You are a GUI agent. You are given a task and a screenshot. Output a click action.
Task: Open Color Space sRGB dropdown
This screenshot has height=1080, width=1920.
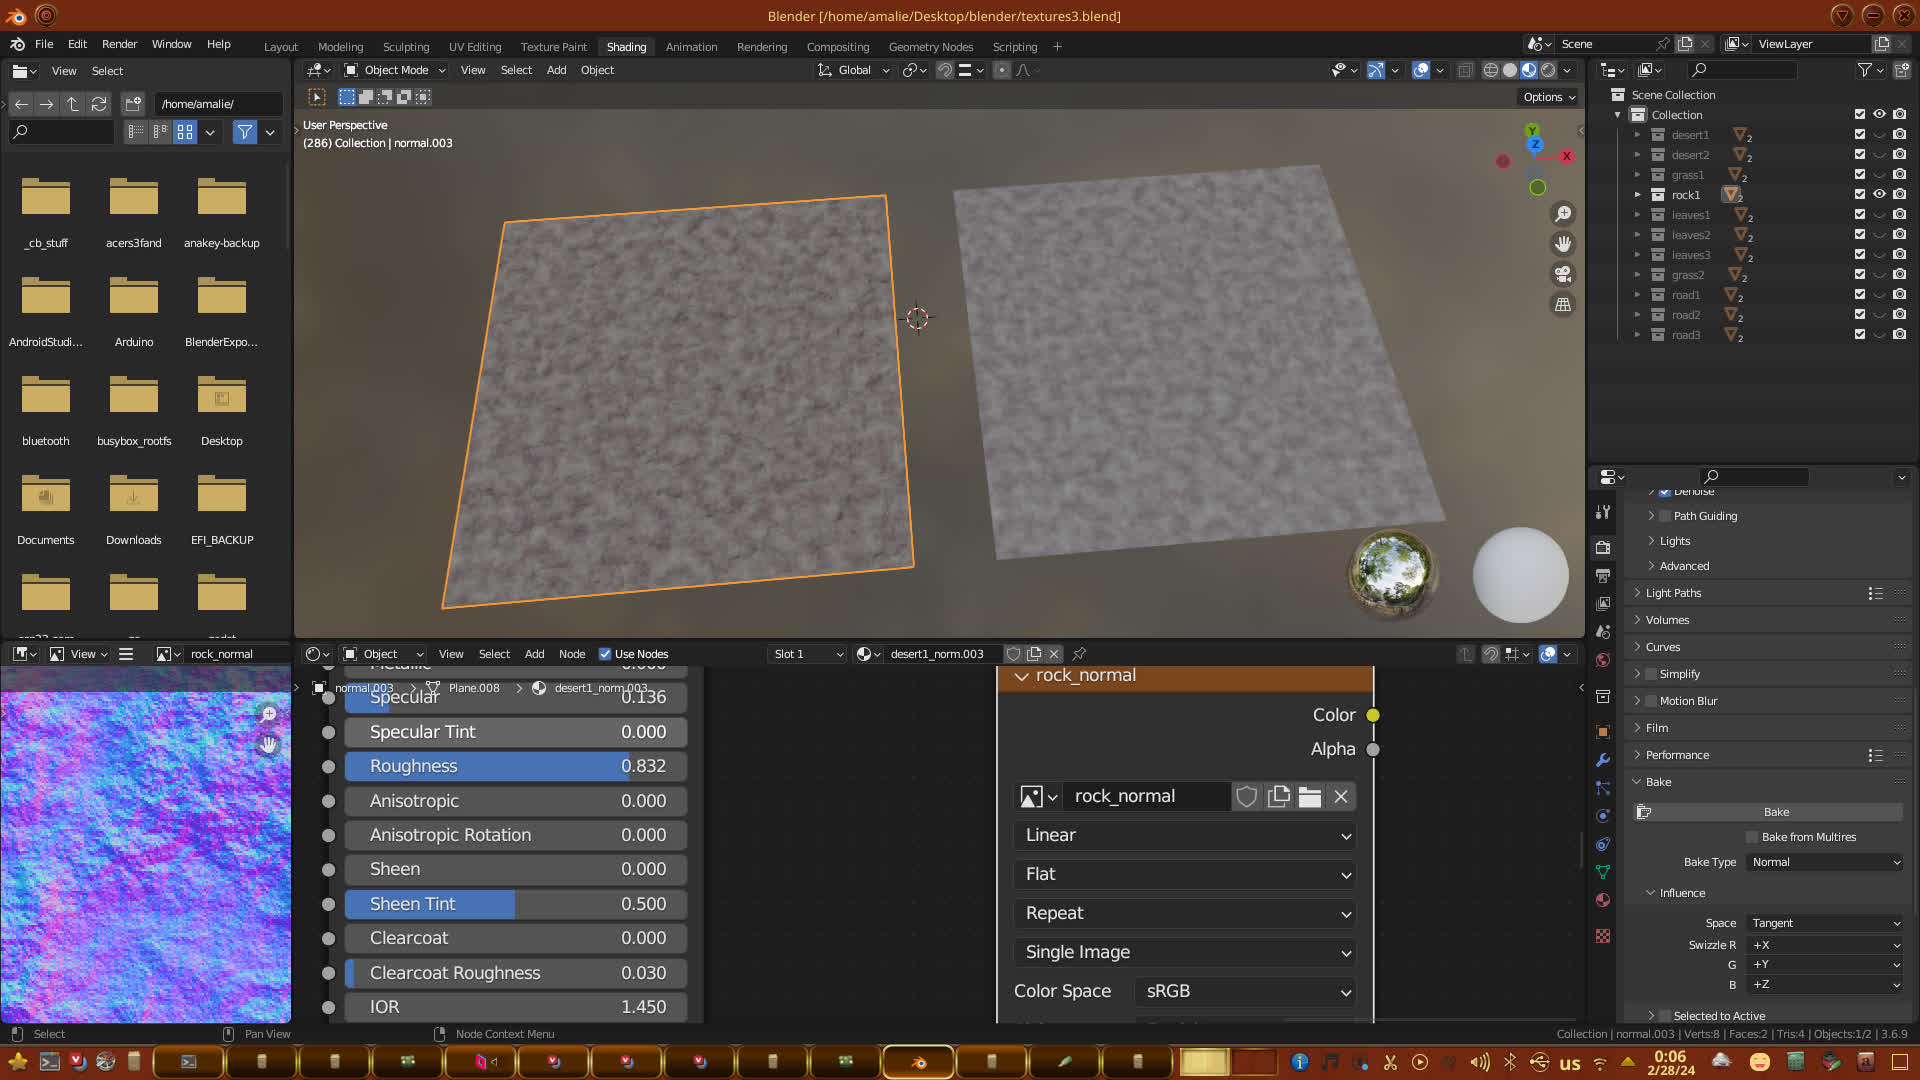[1246, 991]
